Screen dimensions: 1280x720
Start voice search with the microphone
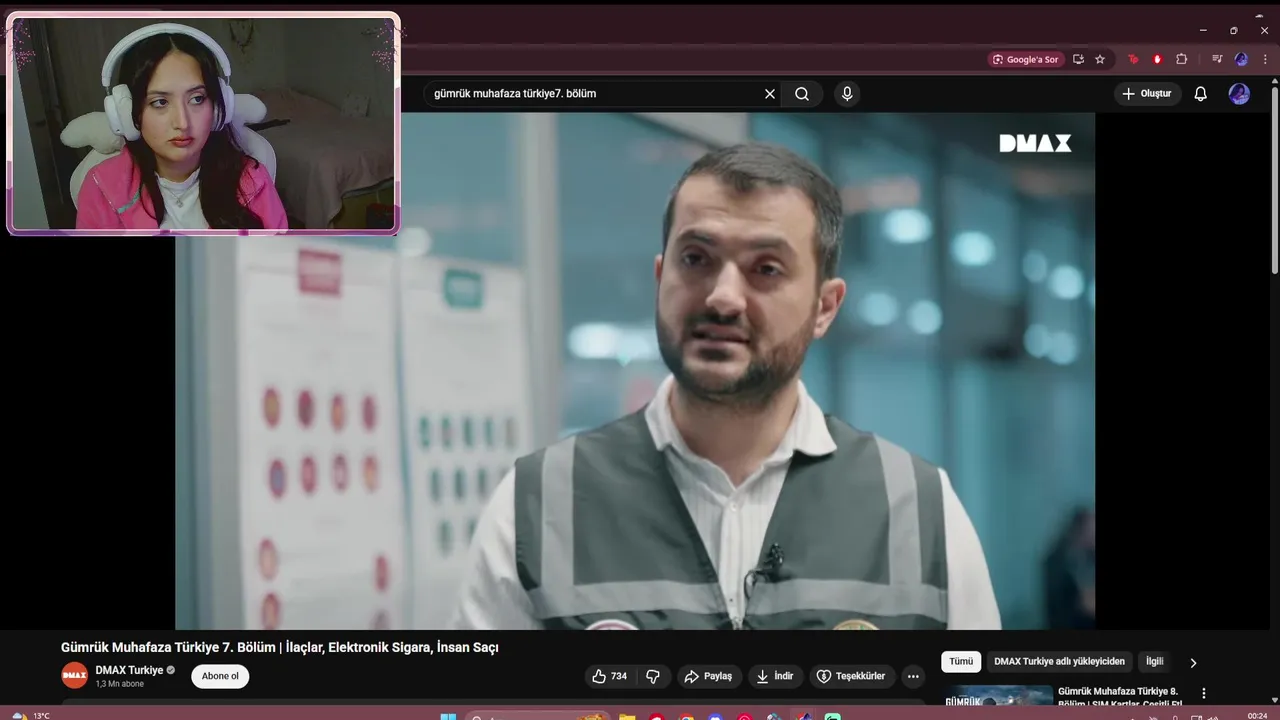click(x=847, y=94)
